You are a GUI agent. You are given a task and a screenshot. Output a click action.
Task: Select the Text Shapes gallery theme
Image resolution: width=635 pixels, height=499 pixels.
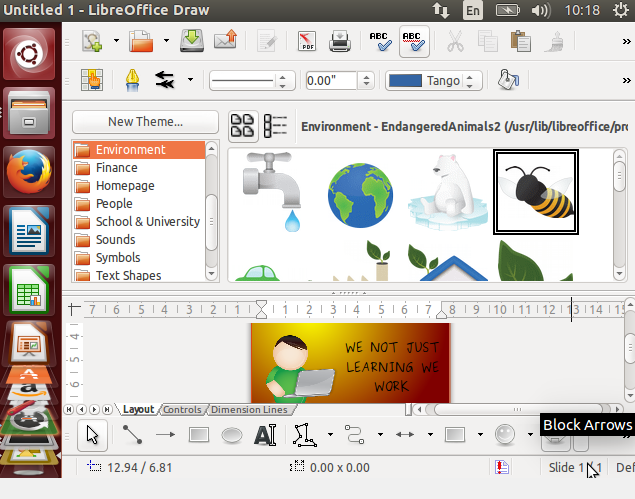[x=139, y=275]
